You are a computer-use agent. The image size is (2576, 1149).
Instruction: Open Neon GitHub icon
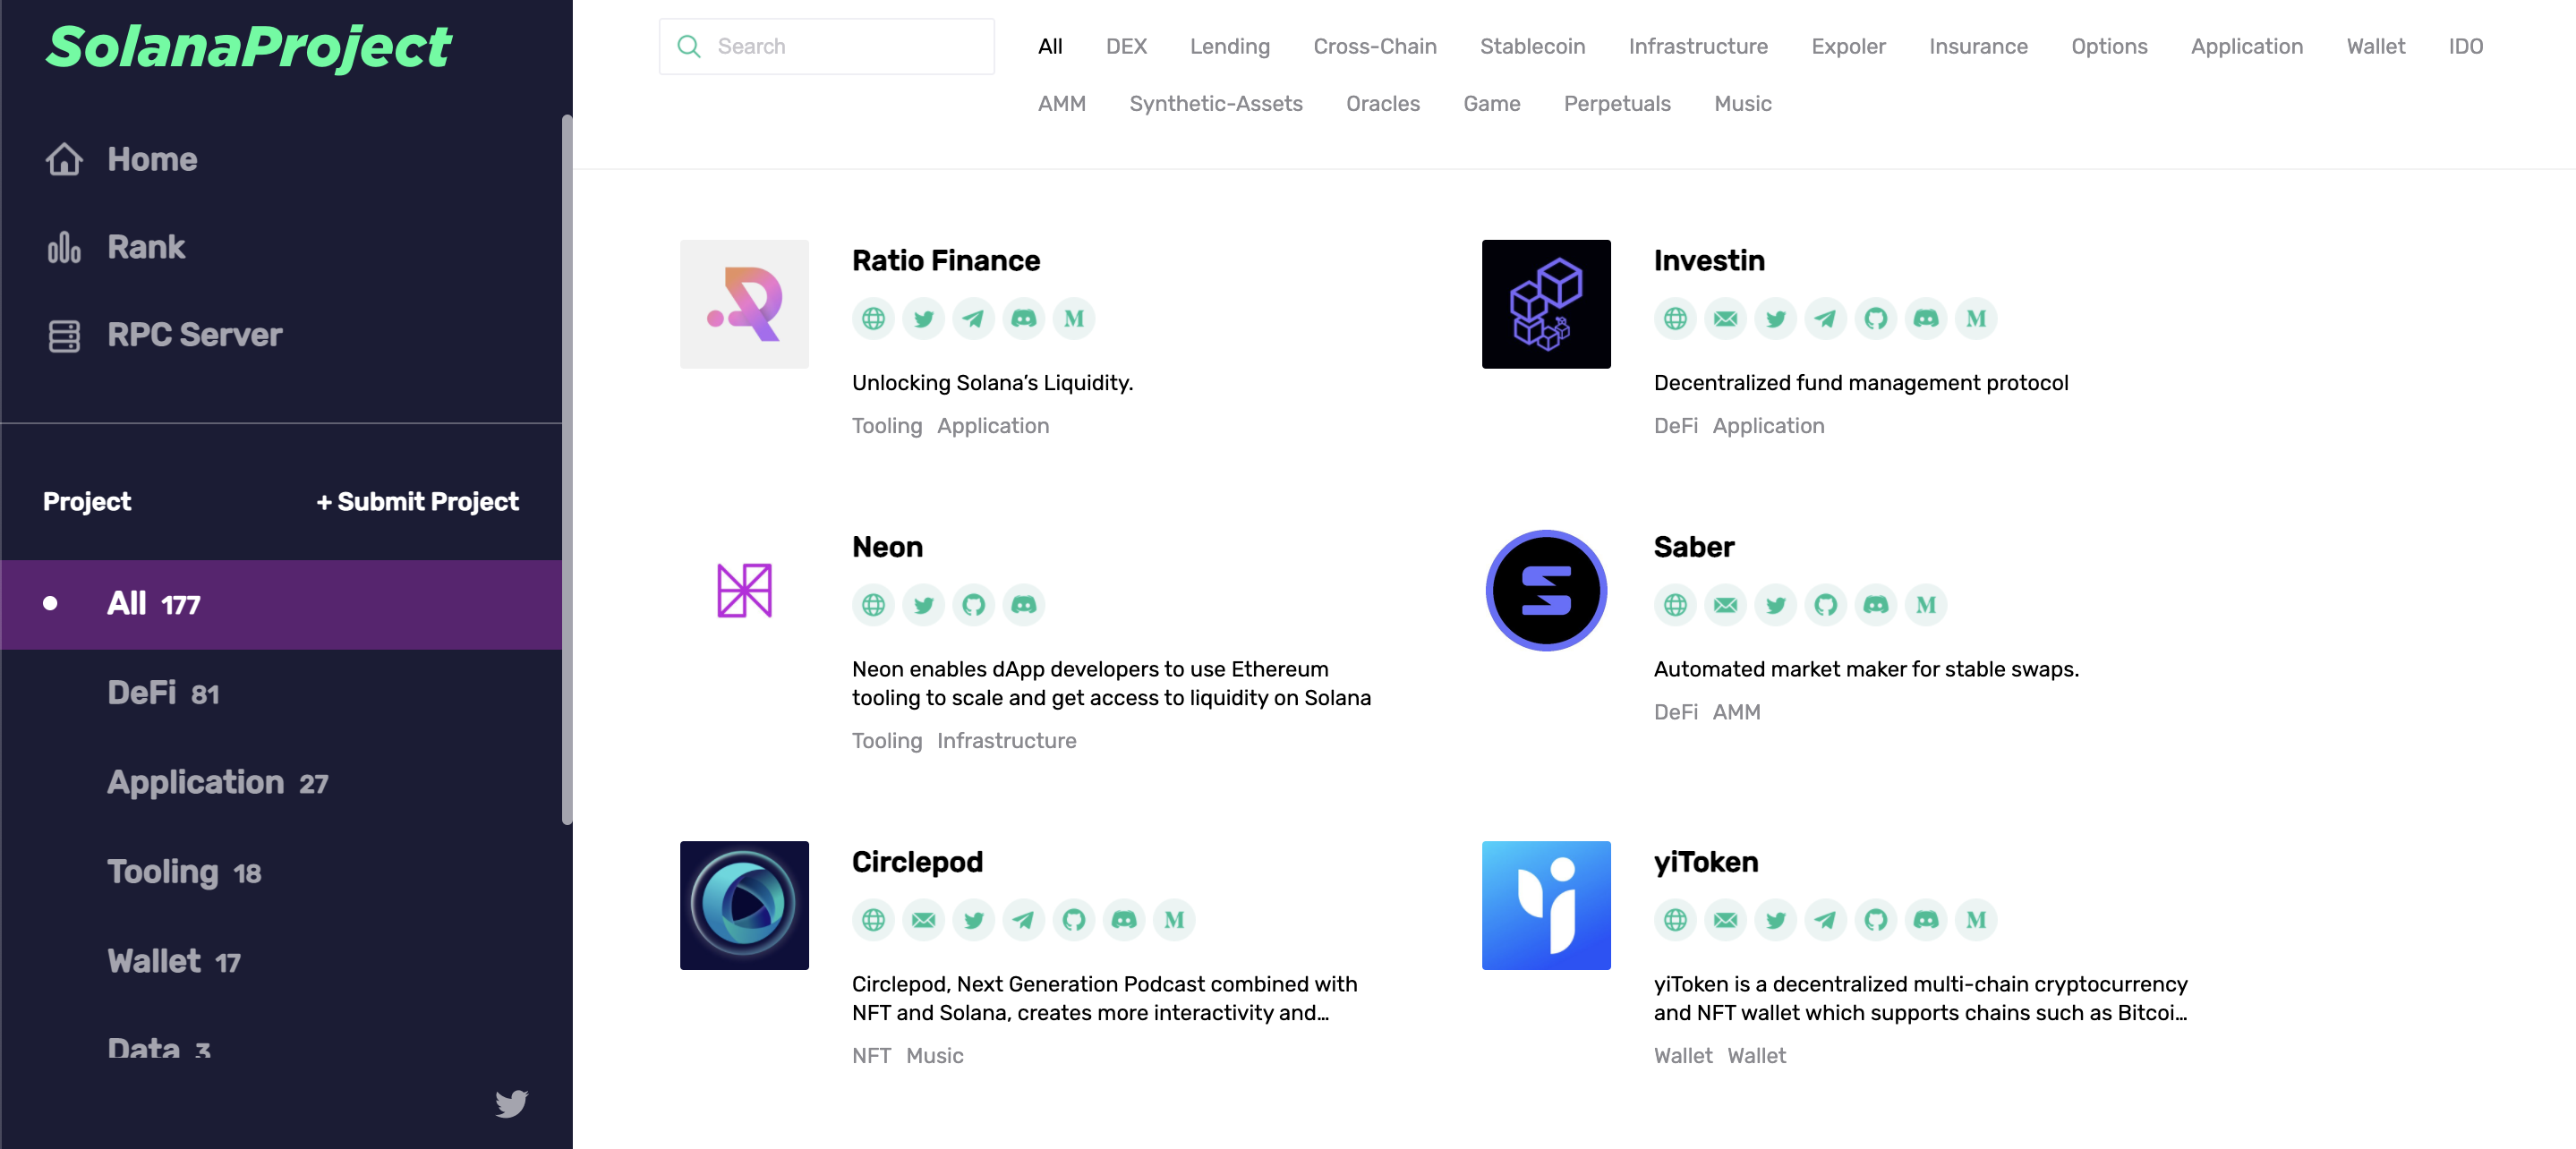click(973, 605)
